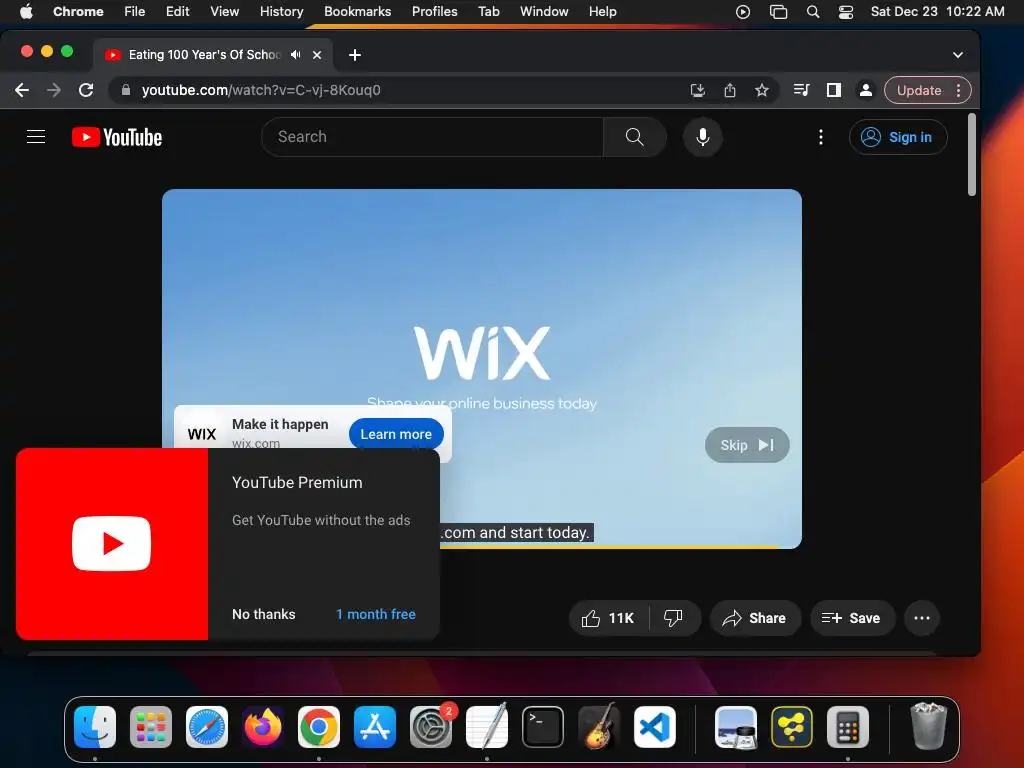Screen dimensions: 1024x768
Task: Launch Visual Studio Code from Dock
Action: coord(654,727)
